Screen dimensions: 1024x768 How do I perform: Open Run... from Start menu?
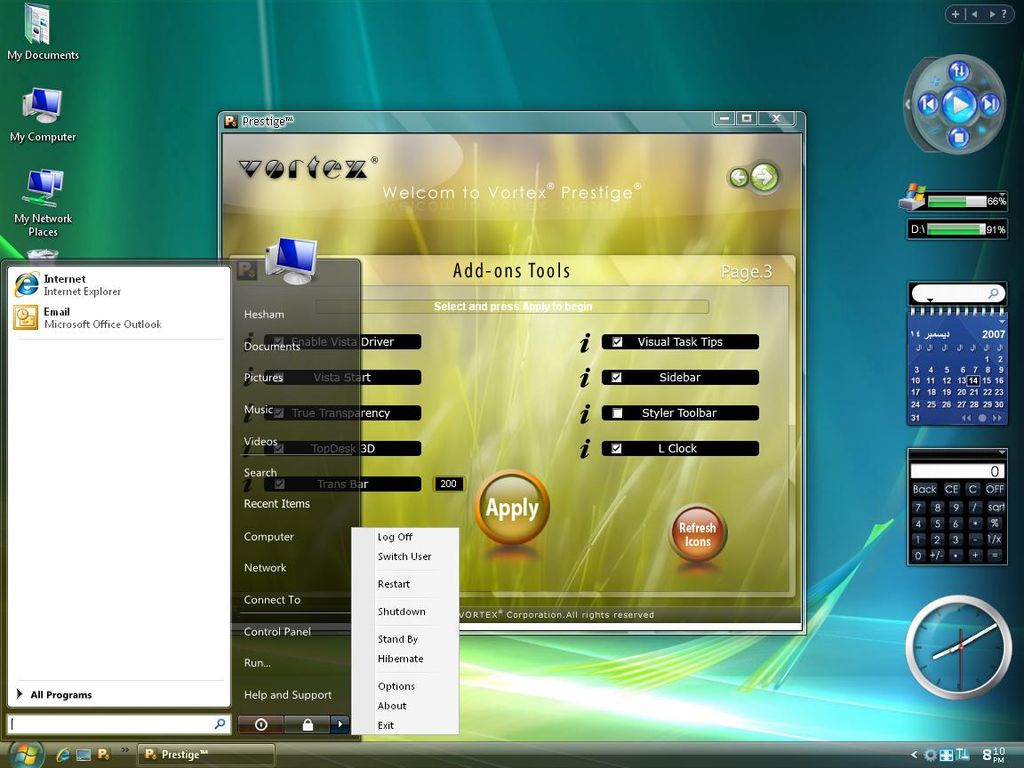[257, 663]
